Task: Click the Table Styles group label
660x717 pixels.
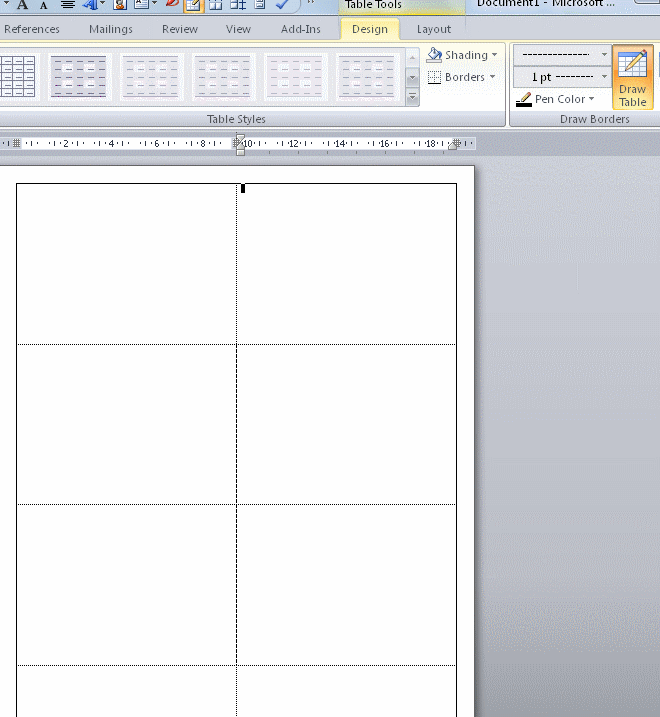Action: click(236, 119)
